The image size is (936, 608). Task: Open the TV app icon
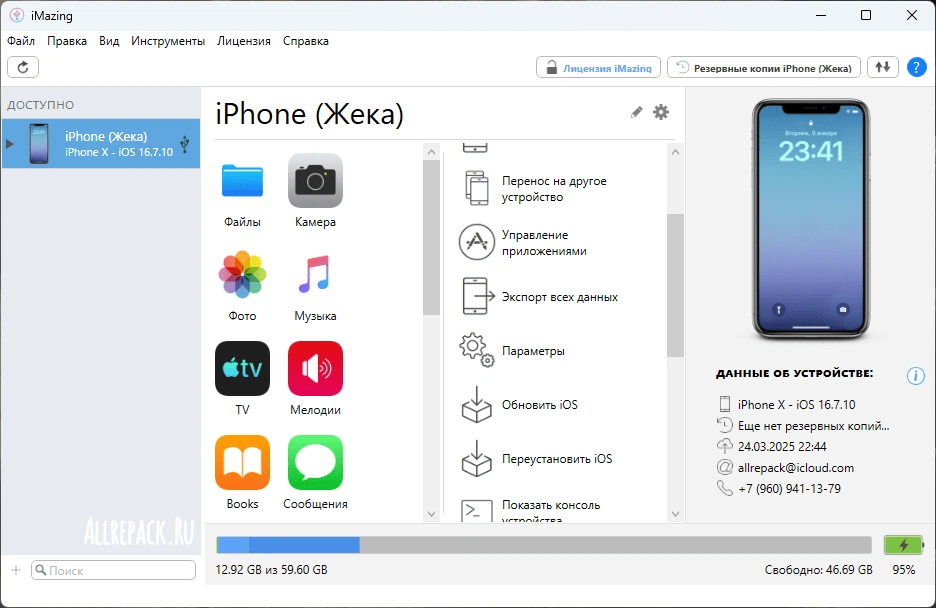[242, 368]
